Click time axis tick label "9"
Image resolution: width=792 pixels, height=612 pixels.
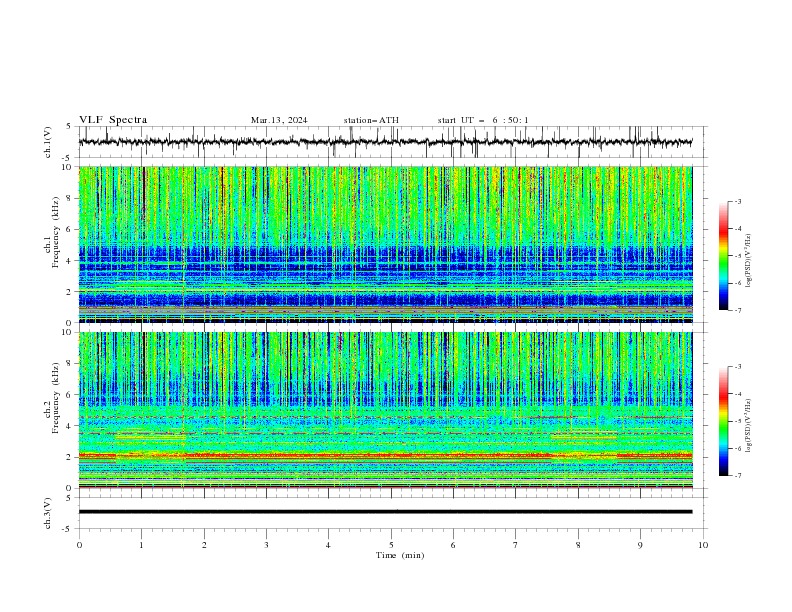(x=640, y=545)
